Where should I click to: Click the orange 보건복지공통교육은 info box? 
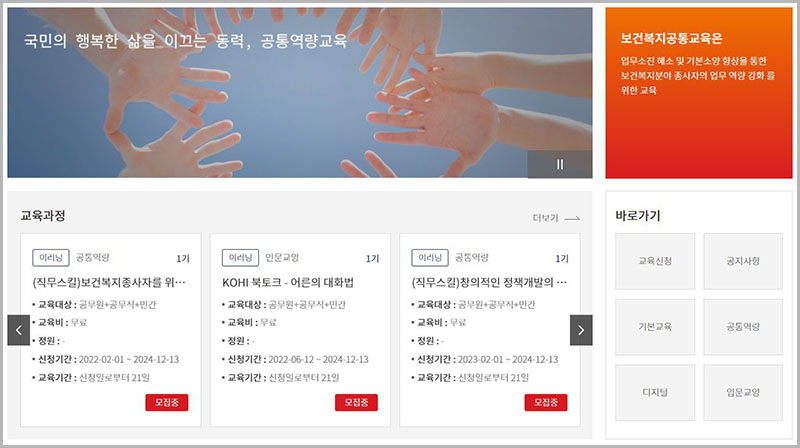tap(697, 92)
